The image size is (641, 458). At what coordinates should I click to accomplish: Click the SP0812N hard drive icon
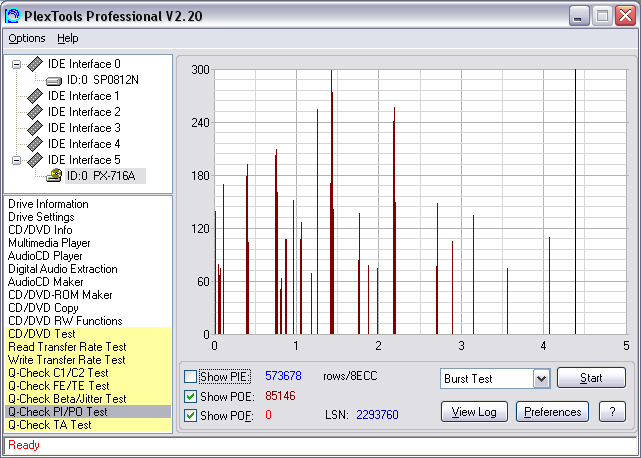pyautogui.click(x=54, y=81)
